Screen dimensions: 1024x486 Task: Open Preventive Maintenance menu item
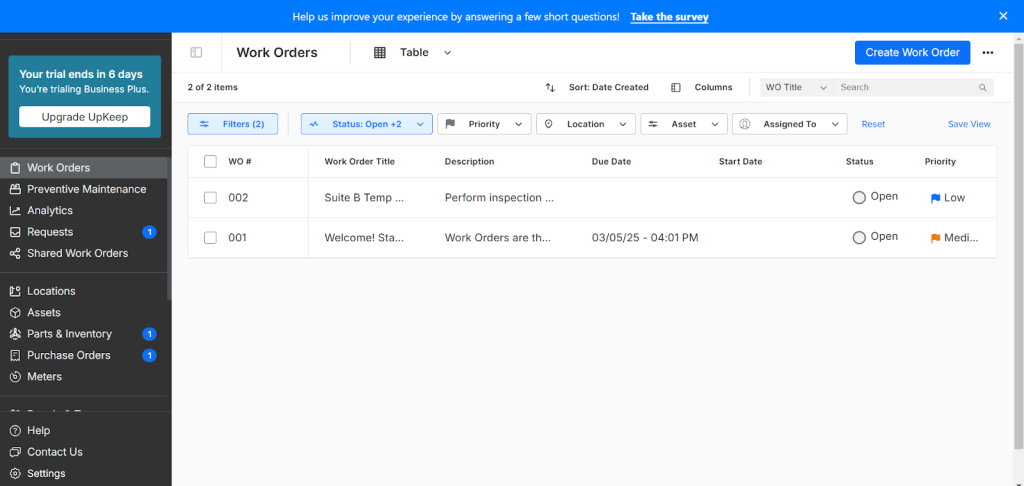86,189
